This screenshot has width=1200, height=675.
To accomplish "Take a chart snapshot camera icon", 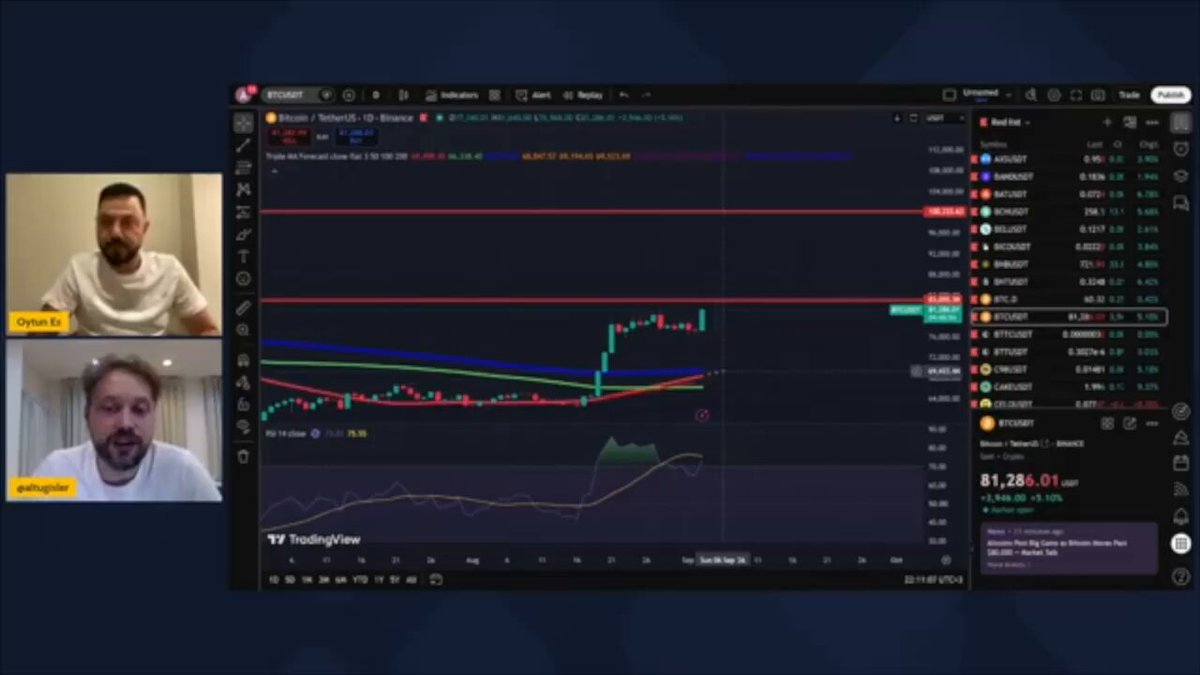I will 1099,95.
